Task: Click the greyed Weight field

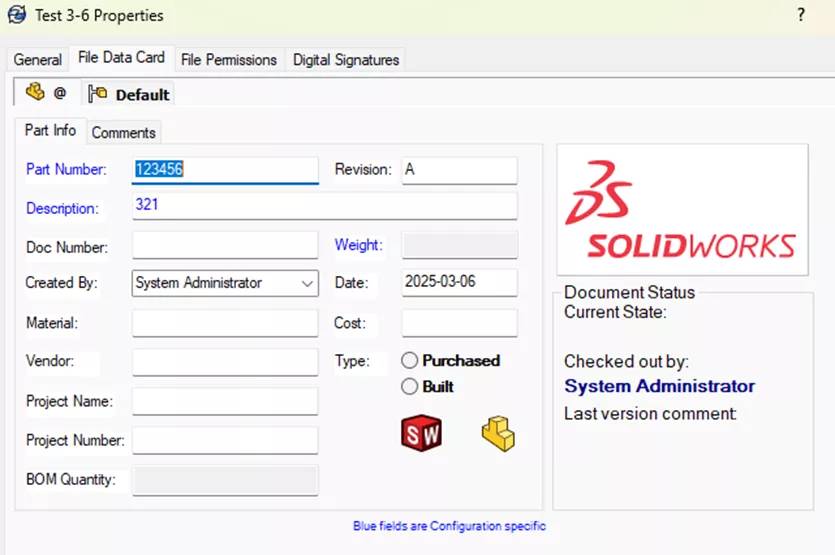Action: pos(460,245)
